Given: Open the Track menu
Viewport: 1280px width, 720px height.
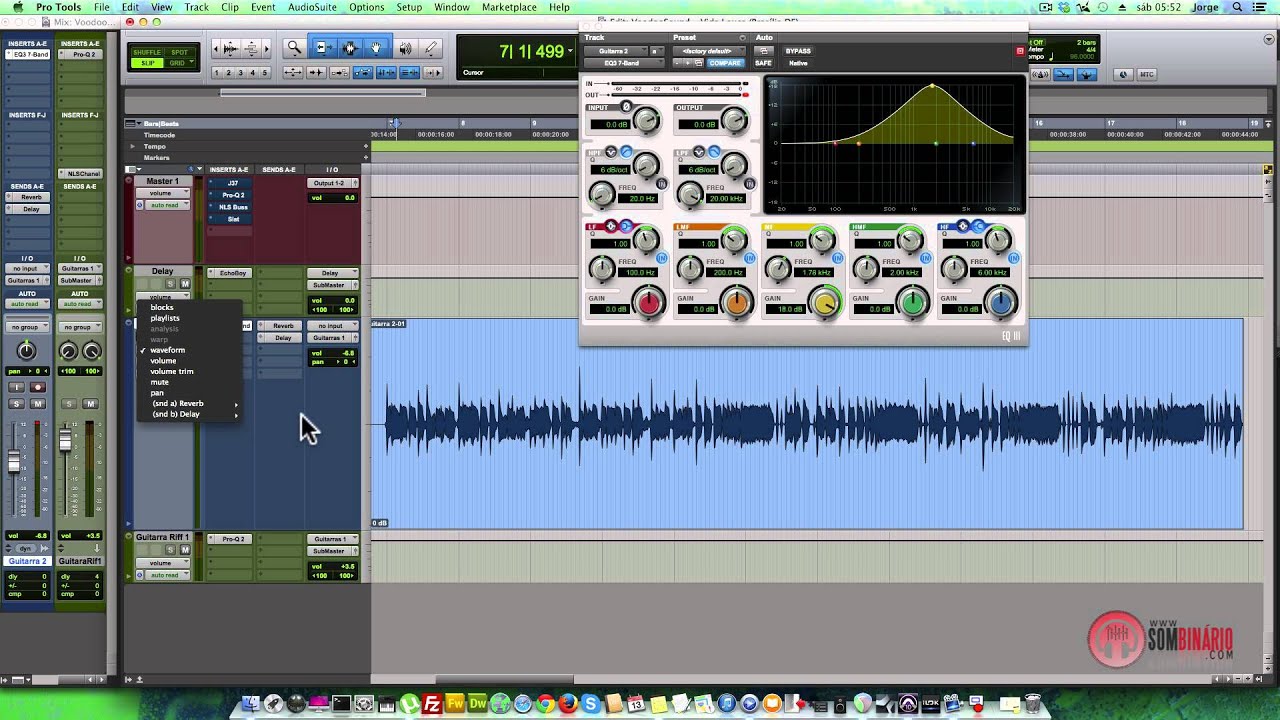Looking at the screenshot, I should tap(197, 7).
